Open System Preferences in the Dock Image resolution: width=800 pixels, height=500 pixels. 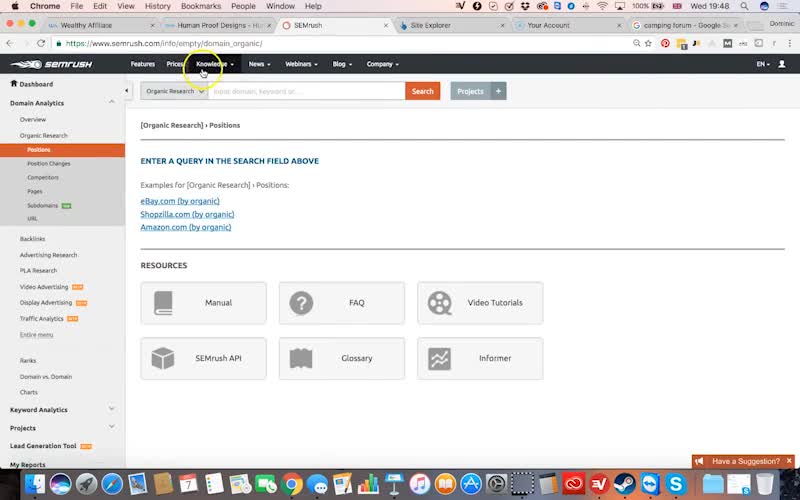(496, 484)
